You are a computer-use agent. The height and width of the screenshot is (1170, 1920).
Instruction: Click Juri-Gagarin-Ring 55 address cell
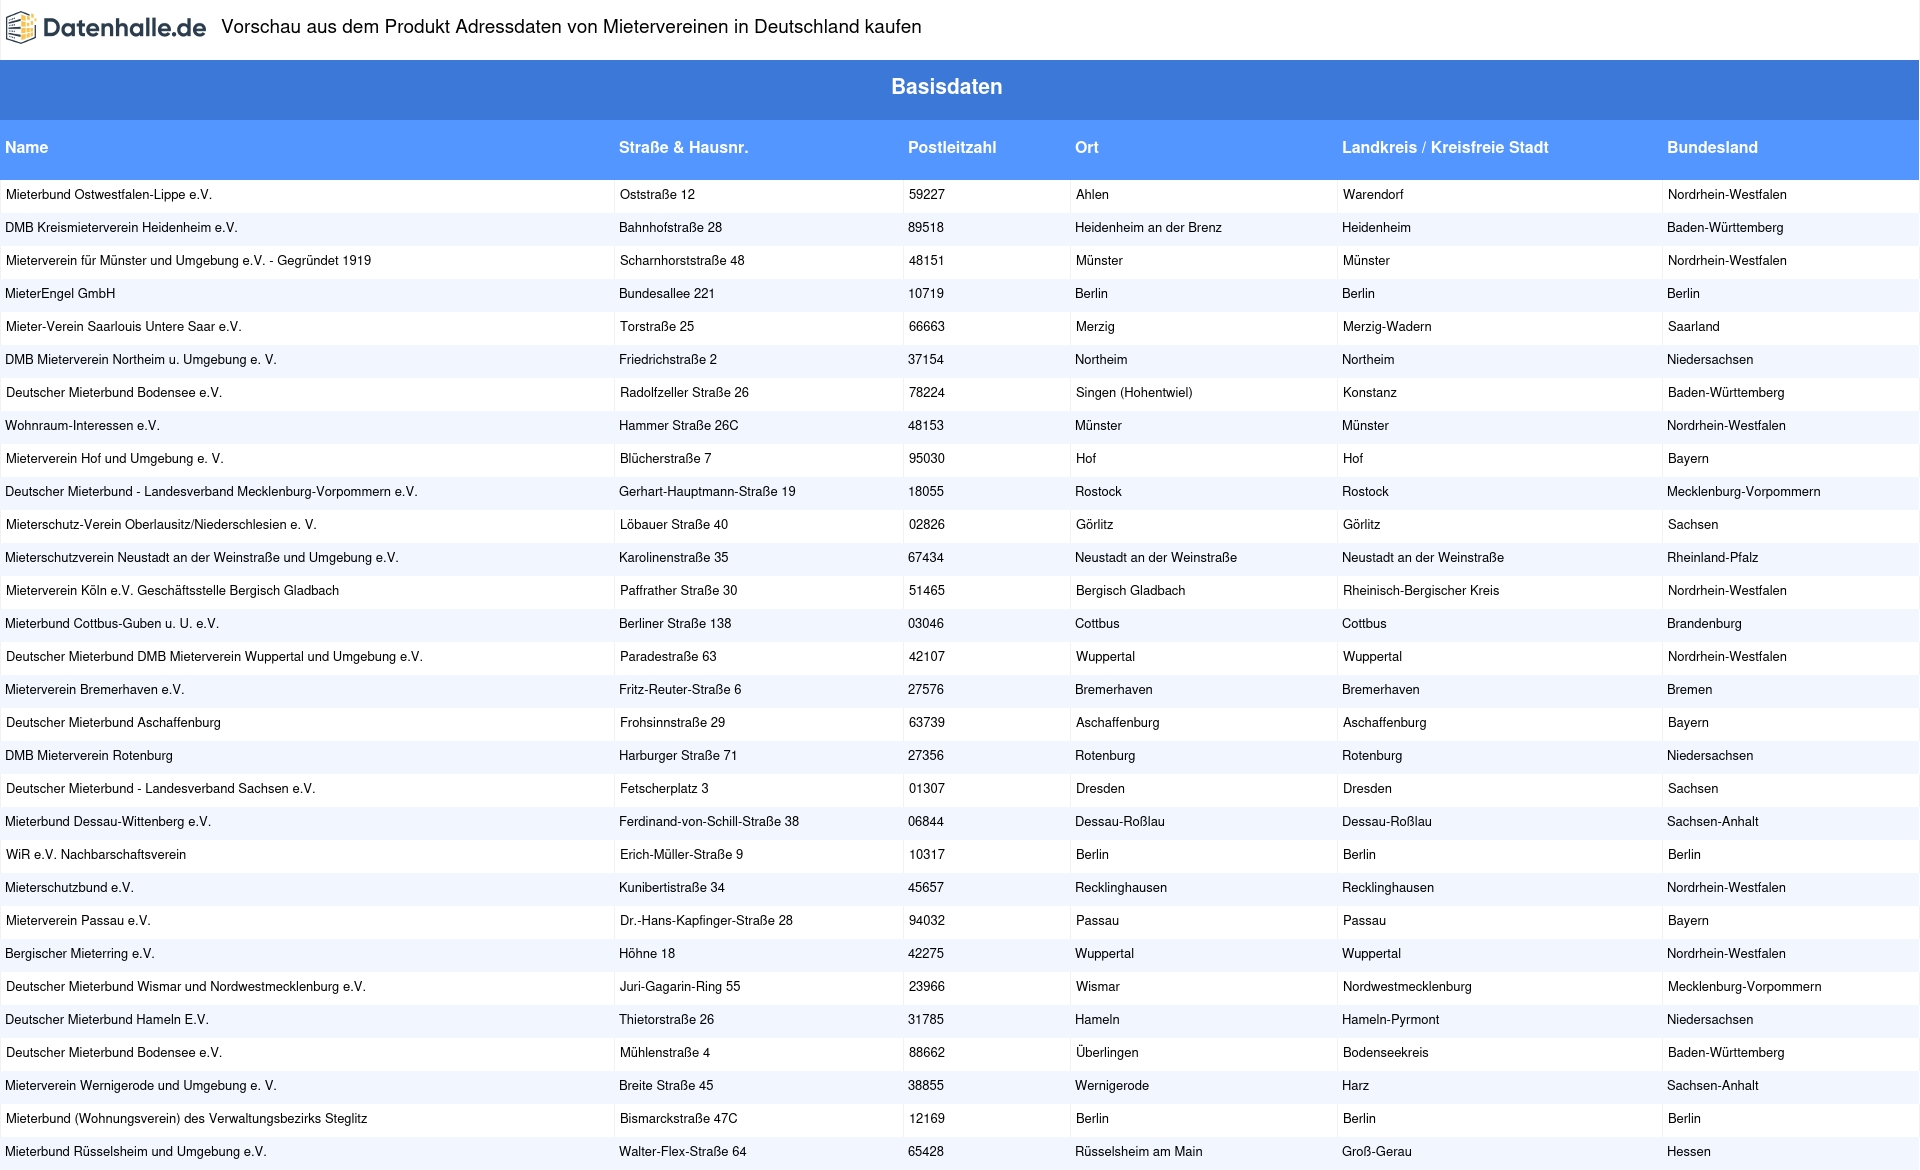680,987
